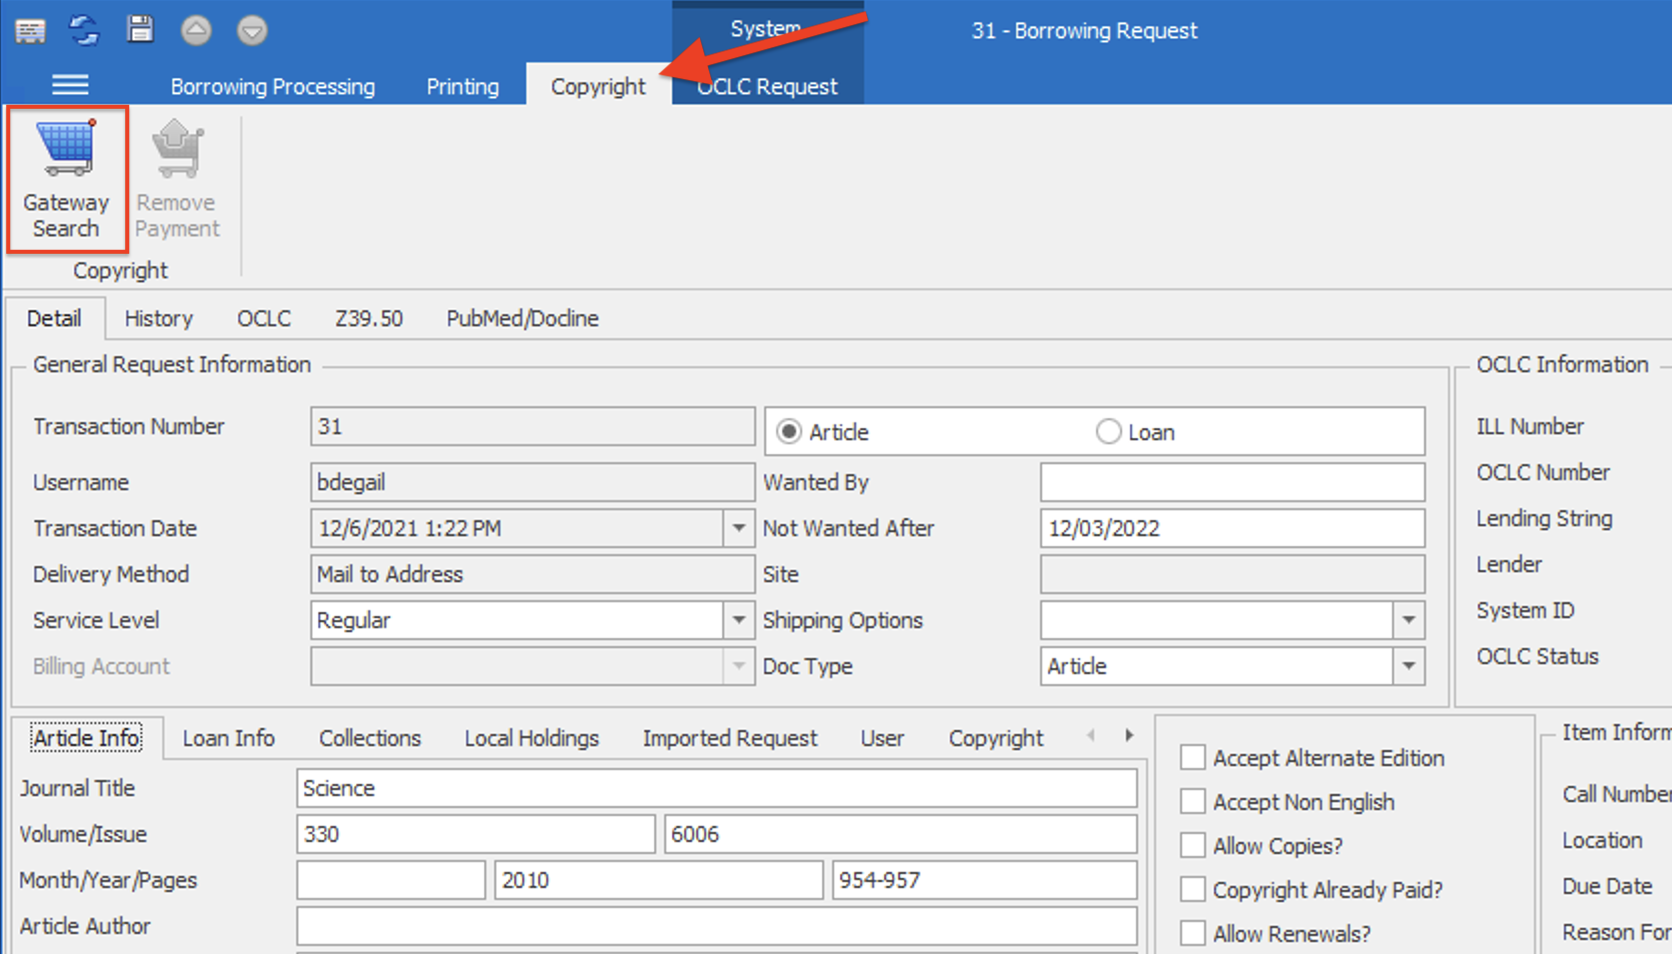
Task: Switch to the History tab
Action: point(158,318)
